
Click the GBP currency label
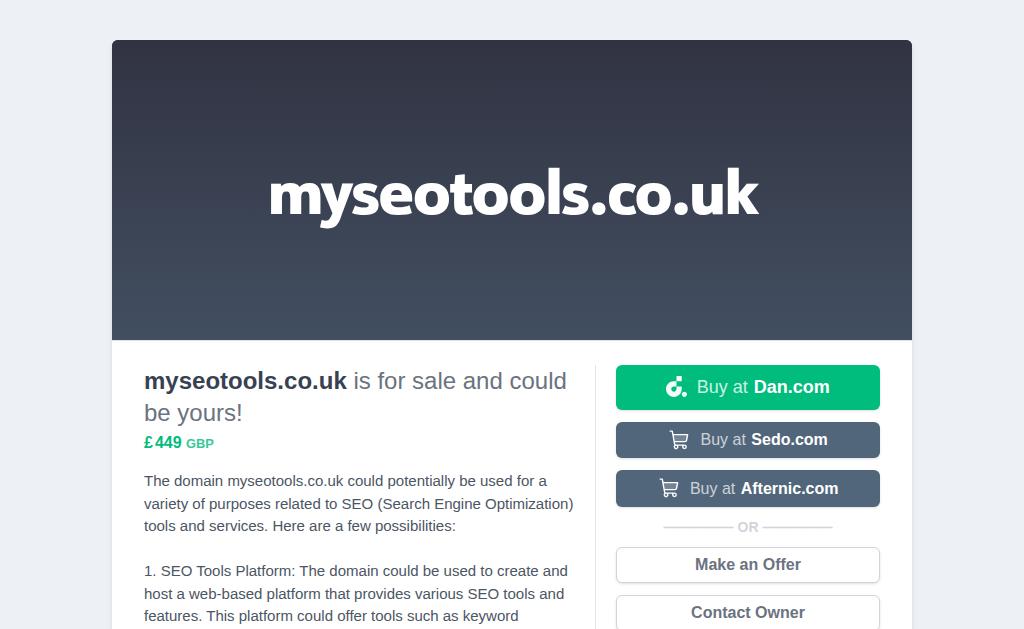point(200,444)
